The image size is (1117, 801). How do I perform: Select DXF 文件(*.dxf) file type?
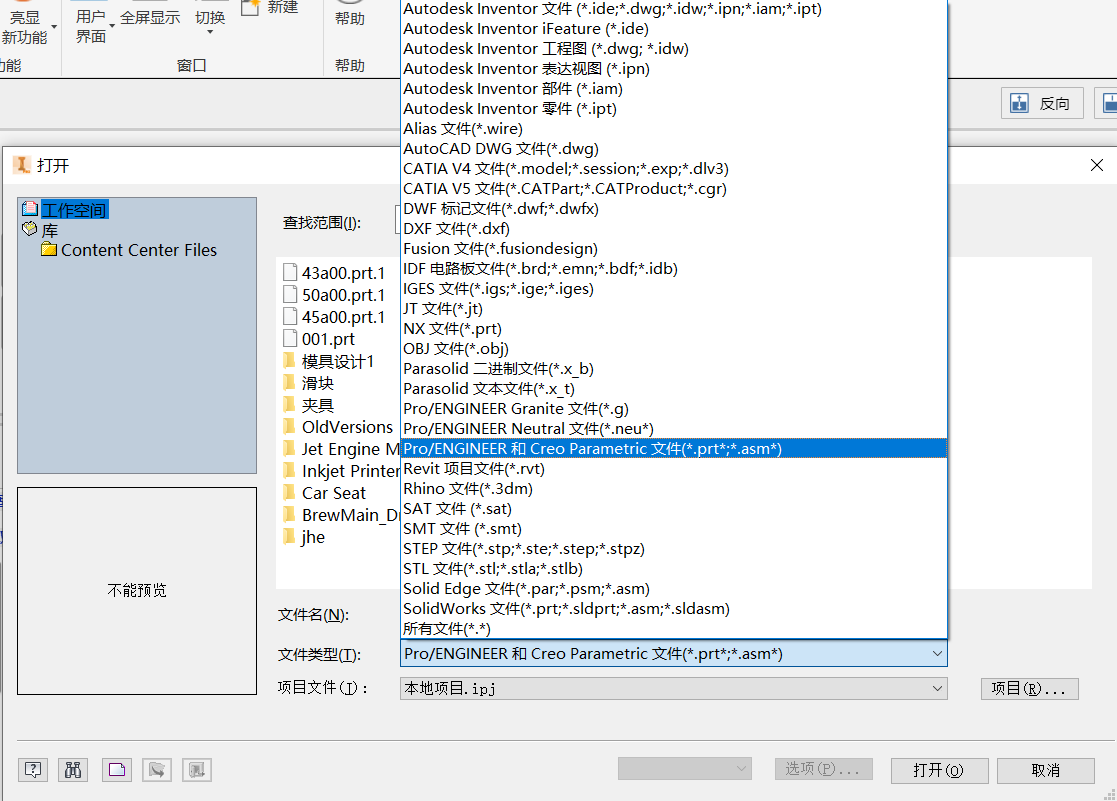[674, 229]
